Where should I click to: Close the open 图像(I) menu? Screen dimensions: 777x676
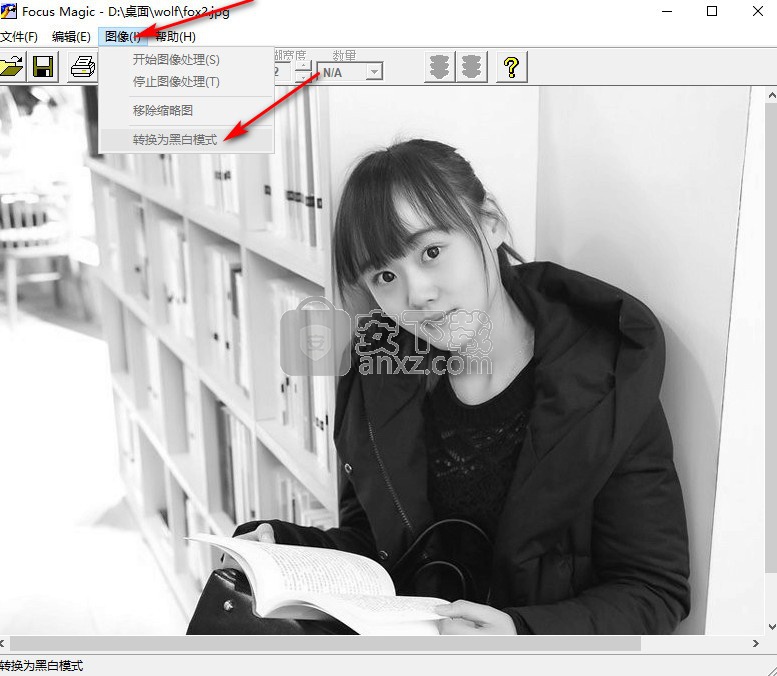(123, 36)
